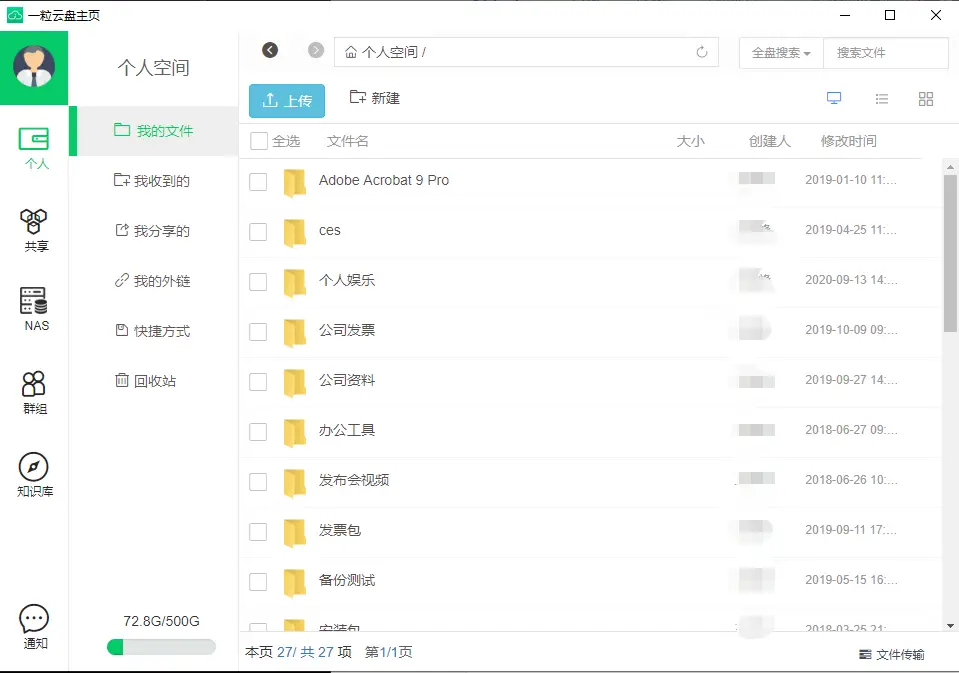Open the 共享 sidebar section
This screenshot has width=959, height=673.
coord(35,230)
